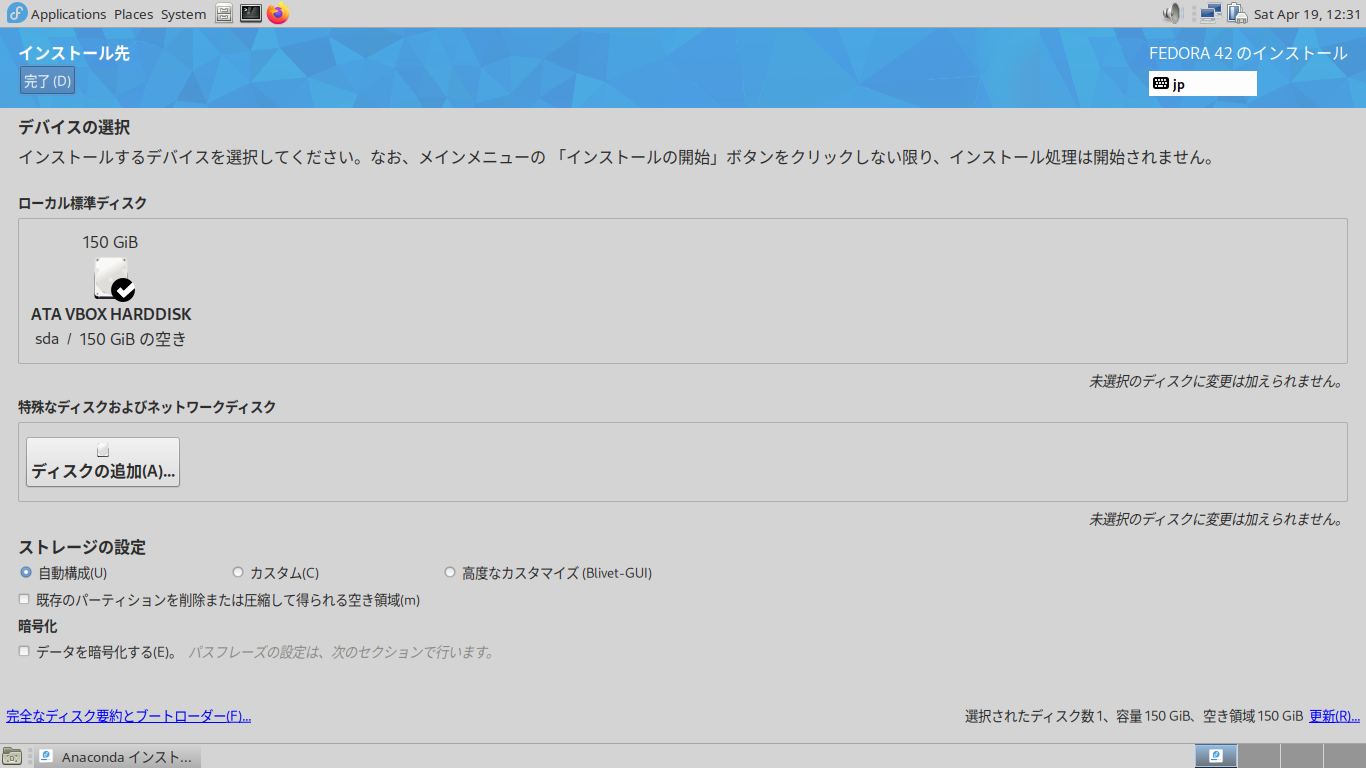
Task: Click the ストレージの設定 heading
Action: [82, 547]
